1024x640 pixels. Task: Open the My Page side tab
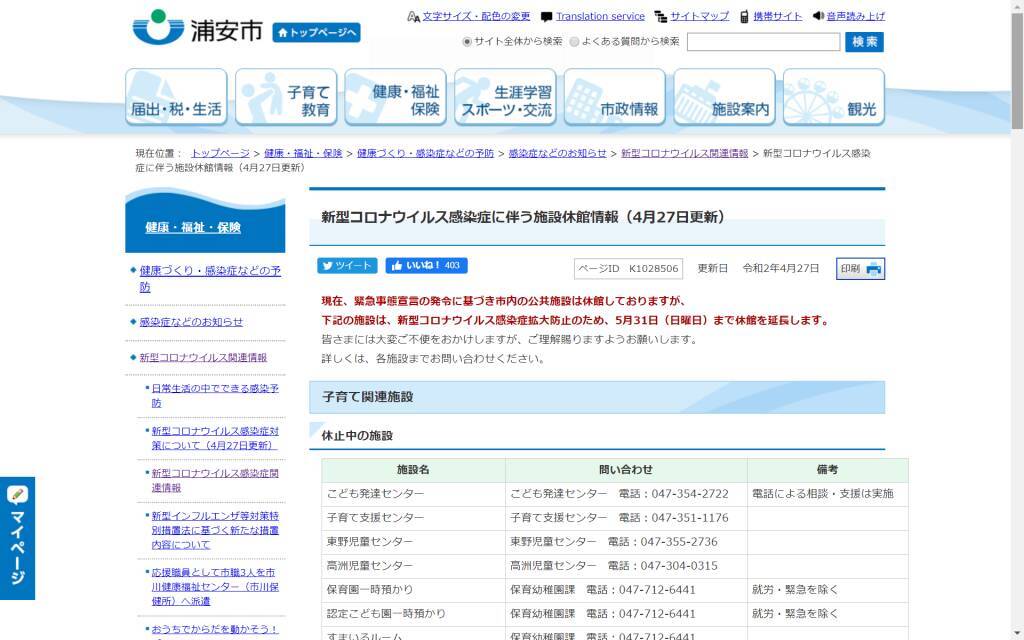(x=17, y=538)
